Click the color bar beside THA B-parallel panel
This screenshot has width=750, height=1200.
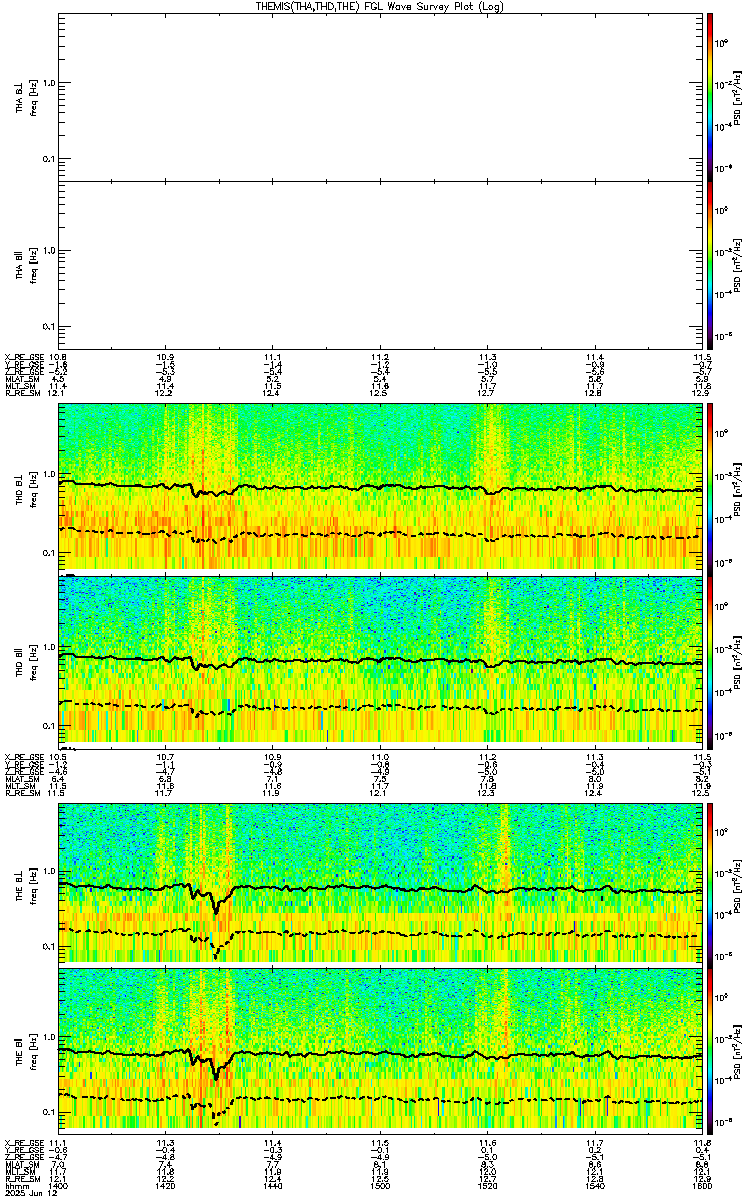[x=710, y=265]
